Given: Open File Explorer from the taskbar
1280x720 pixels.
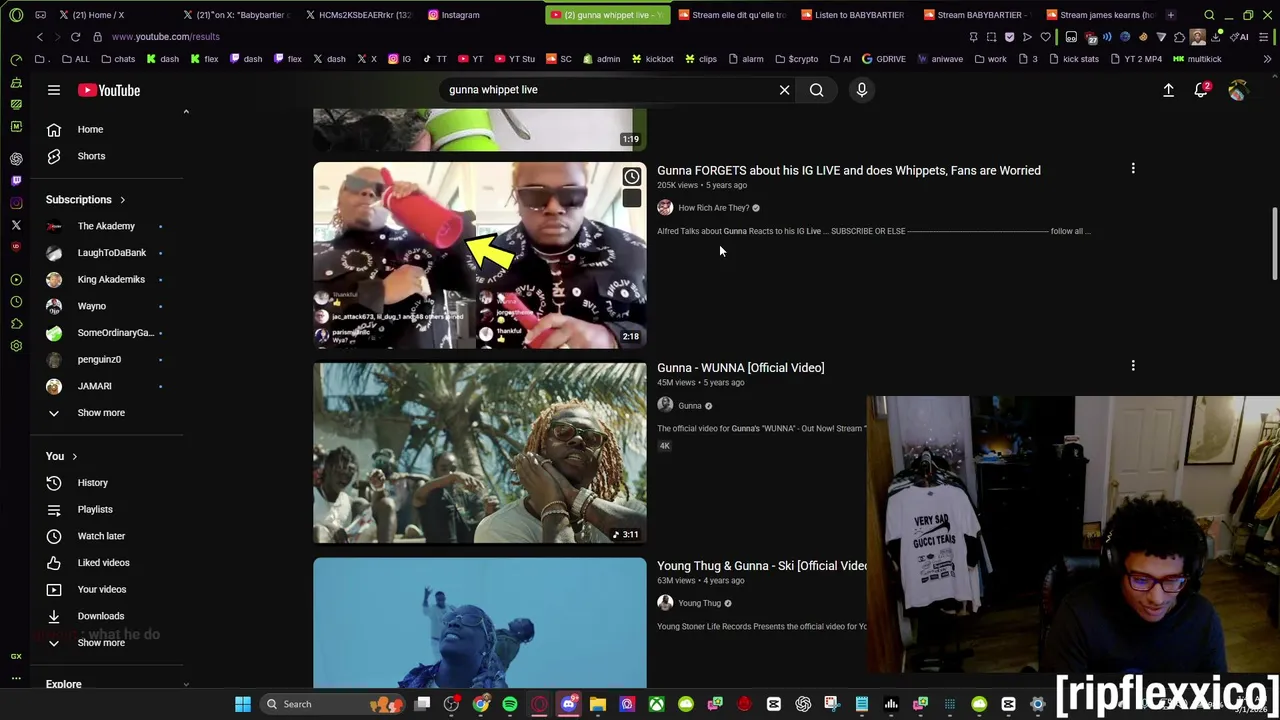Looking at the screenshot, I should [597, 704].
